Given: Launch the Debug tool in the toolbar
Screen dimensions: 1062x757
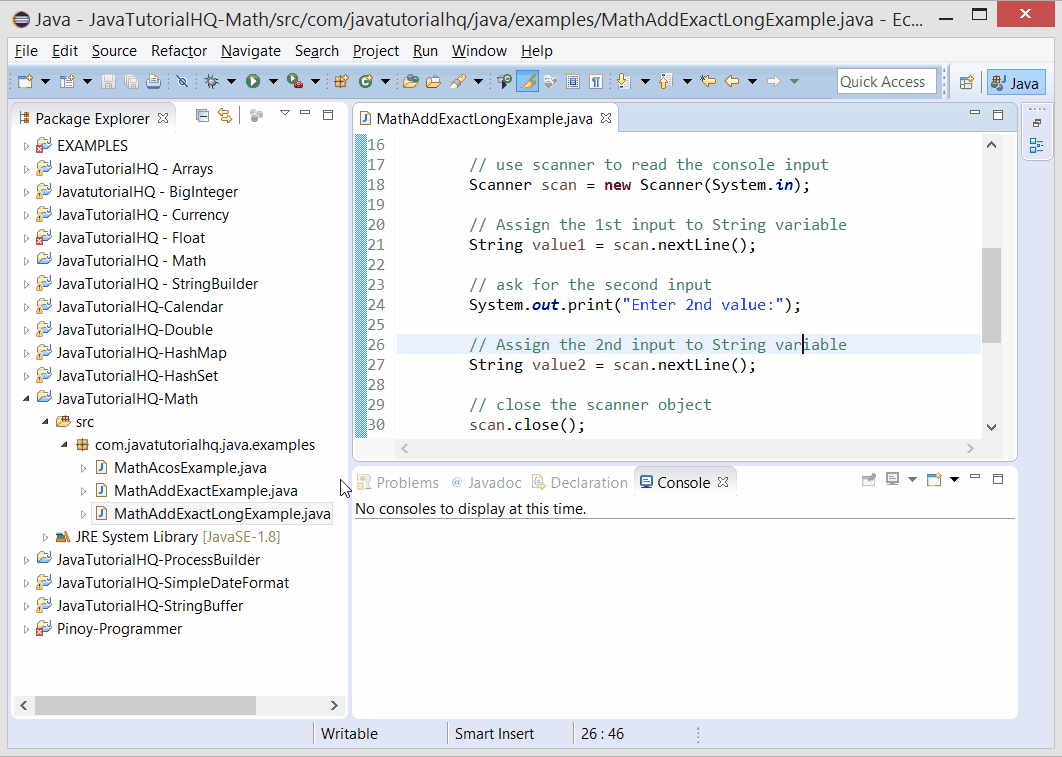Looking at the screenshot, I should pyautogui.click(x=209, y=80).
